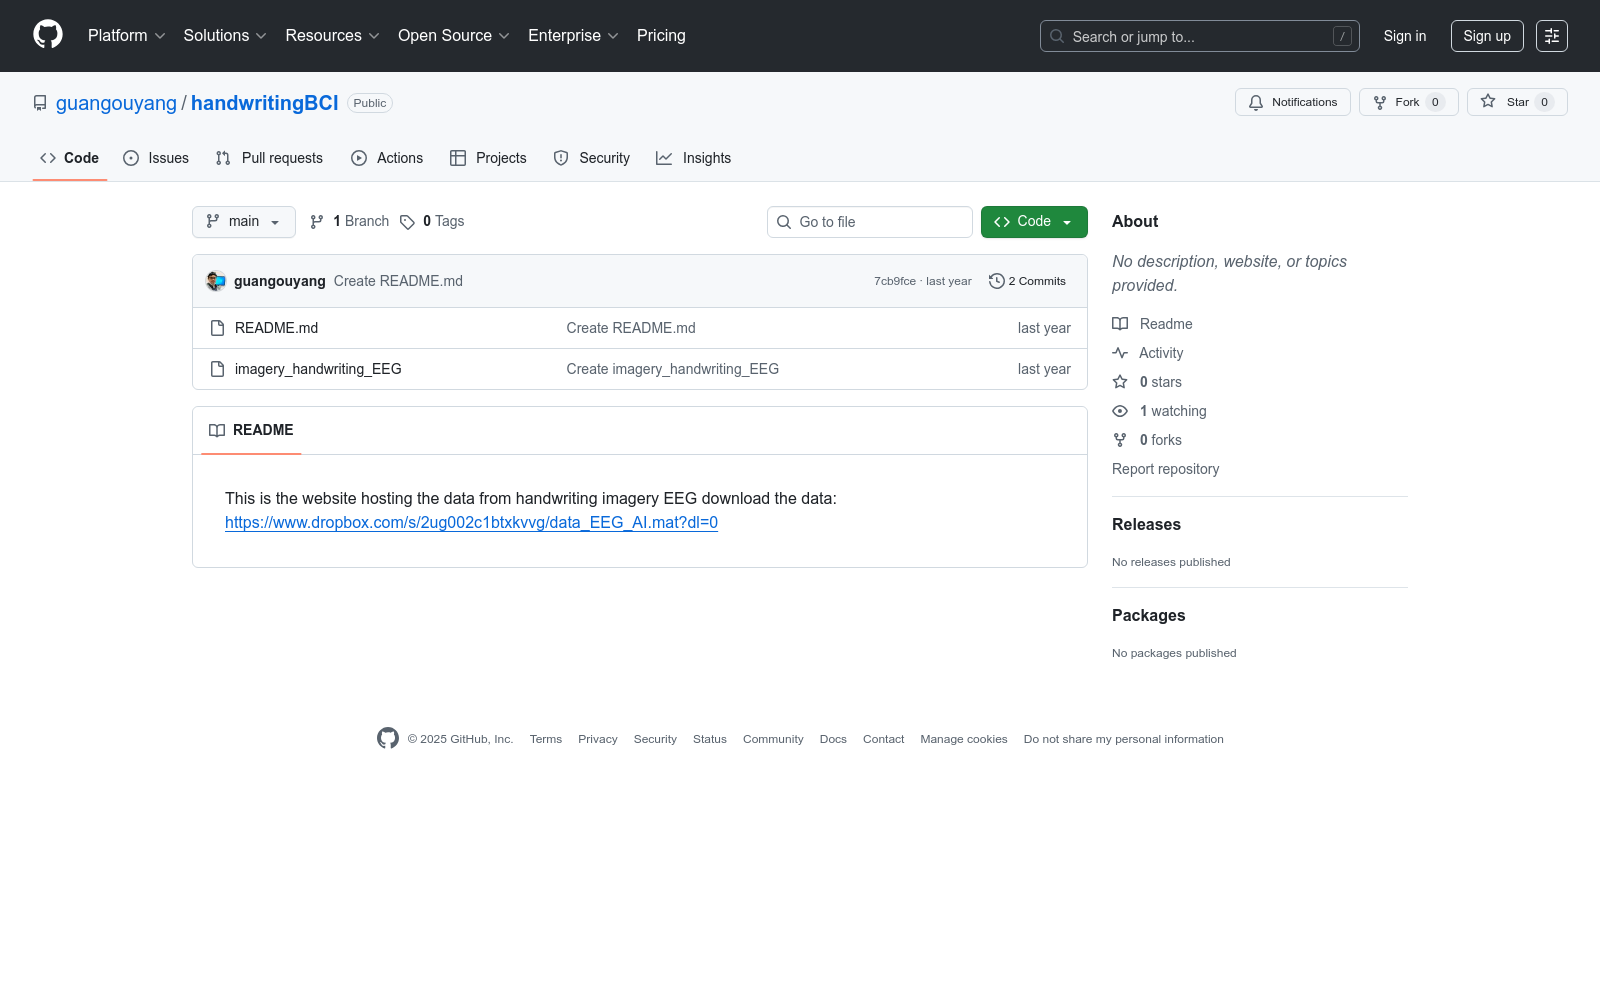Open the handwritingBCI repository link
This screenshot has height=1000, width=1600.
[x=265, y=103]
